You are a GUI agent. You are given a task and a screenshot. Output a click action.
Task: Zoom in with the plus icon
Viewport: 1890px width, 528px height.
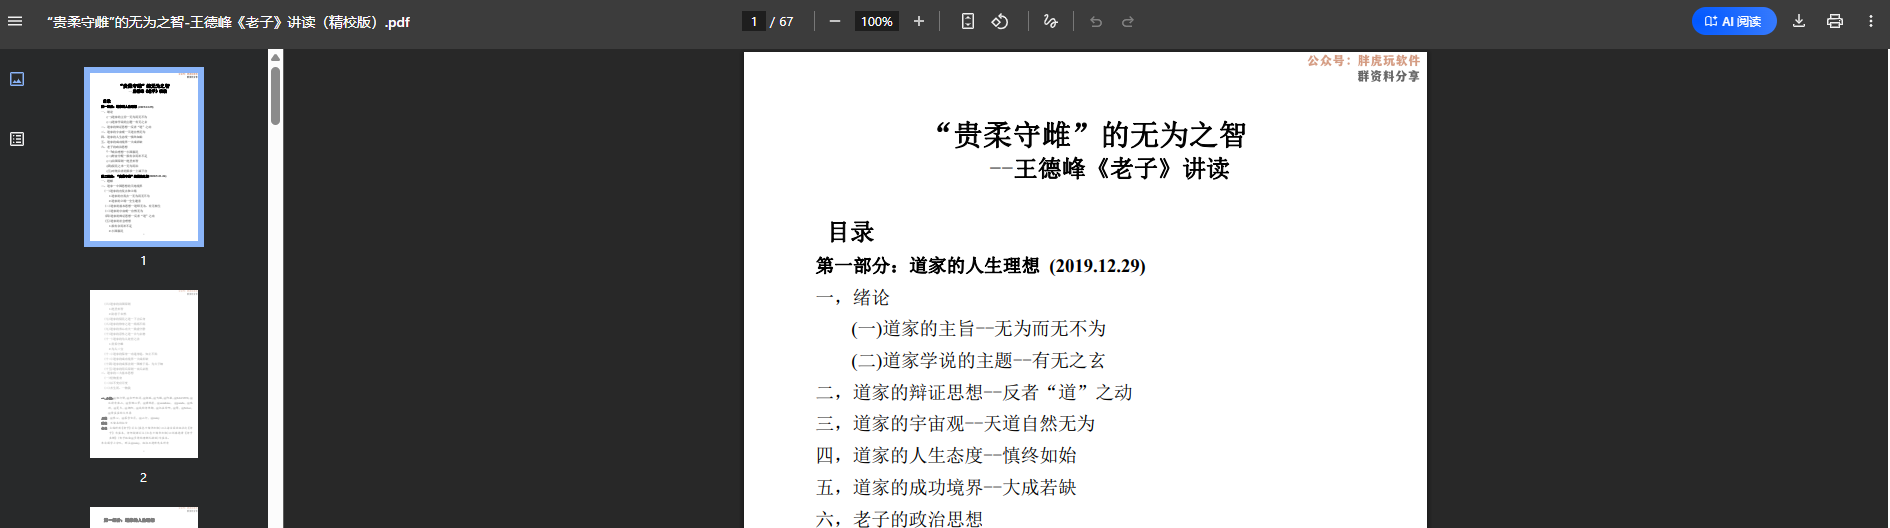point(919,21)
